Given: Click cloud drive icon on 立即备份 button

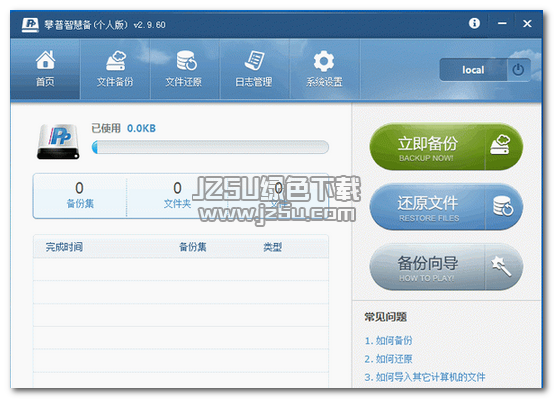Looking at the screenshot, I should click(x=500, y=145).
